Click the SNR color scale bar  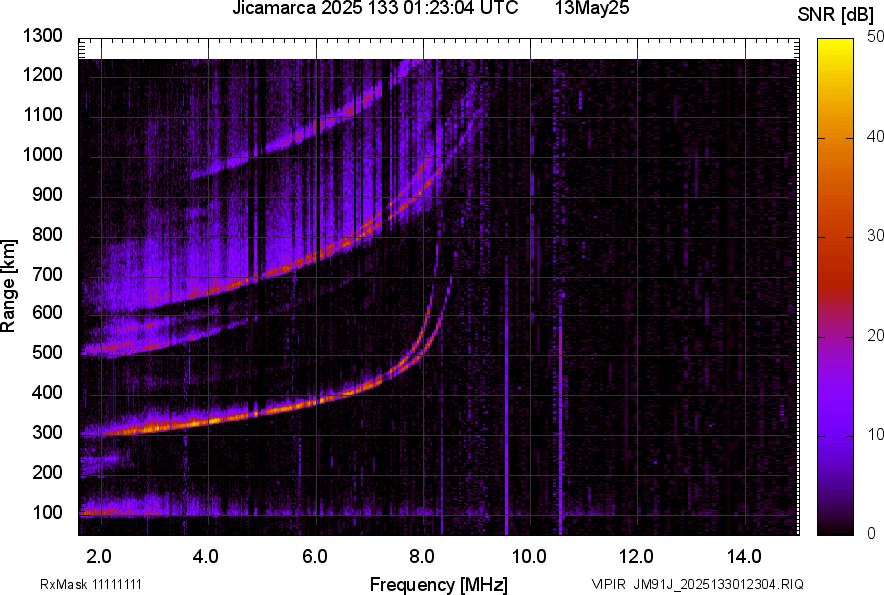click(835, 287)
